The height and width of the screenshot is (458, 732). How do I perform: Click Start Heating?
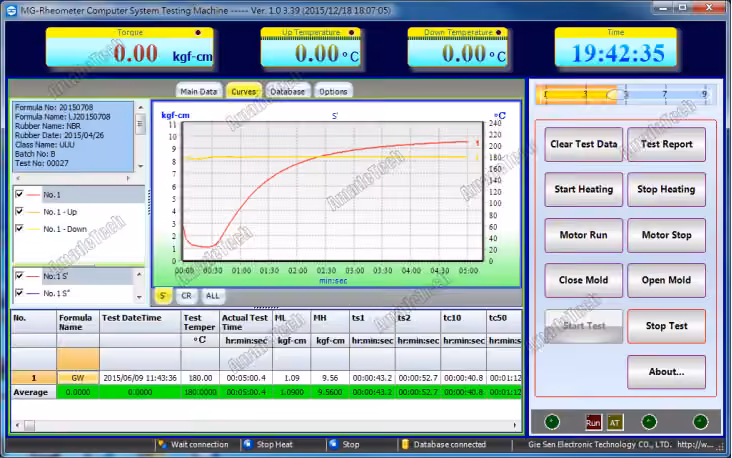[x=584, y=190]
